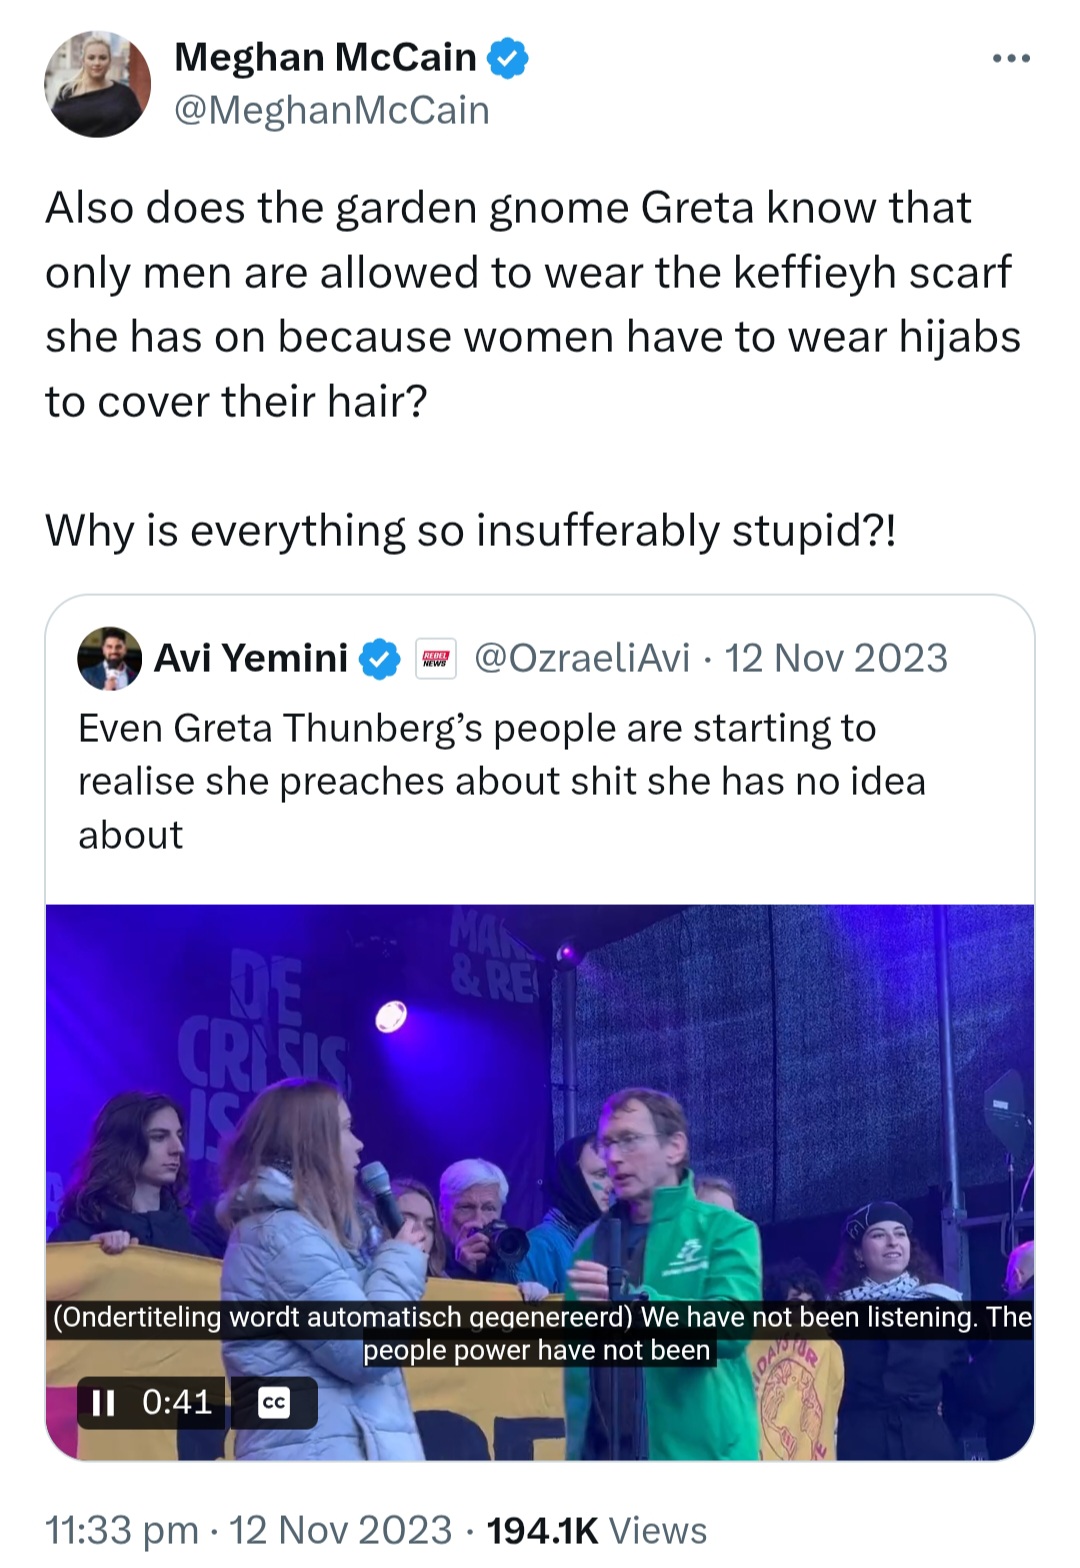Open the Meghan McCain display name link

coord(325,58)
